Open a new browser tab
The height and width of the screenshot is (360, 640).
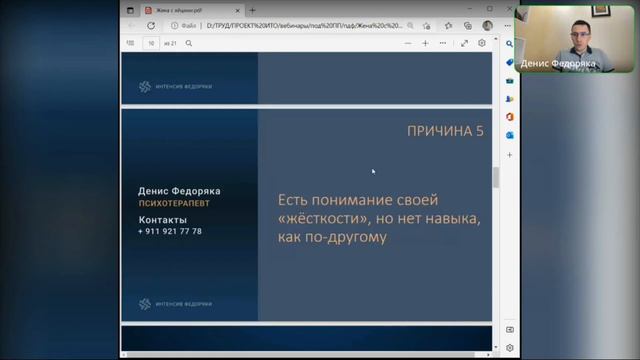tap(252, 11)
